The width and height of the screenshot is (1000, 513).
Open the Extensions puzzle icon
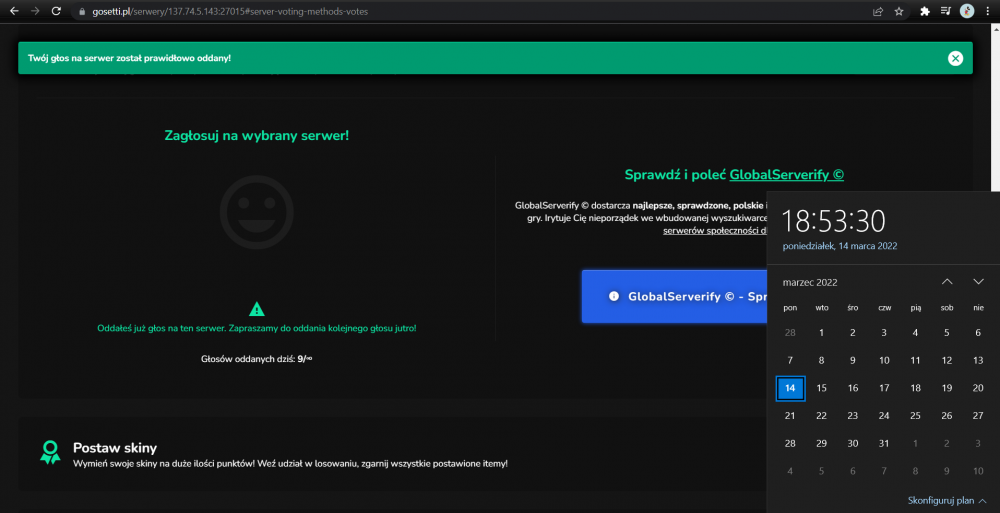click(925, 11)
